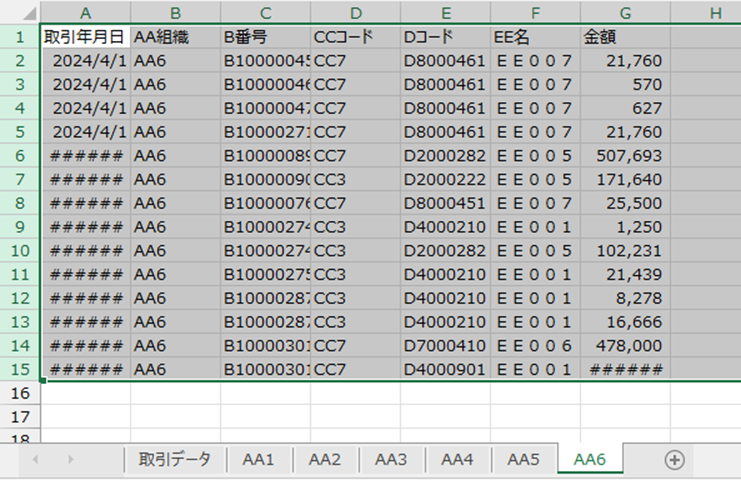Select column H header

pyautogui.click(x=714, y=12)
